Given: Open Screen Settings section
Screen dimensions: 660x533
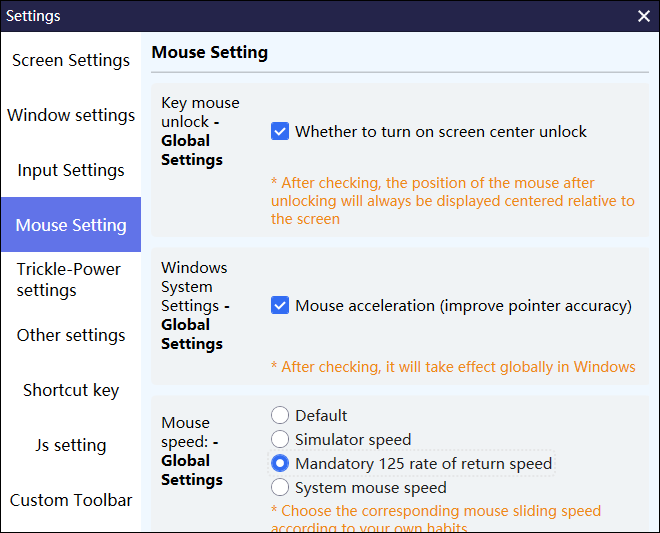Looking at the screenshot, I should pyautogui.click(x=71, y=60).
